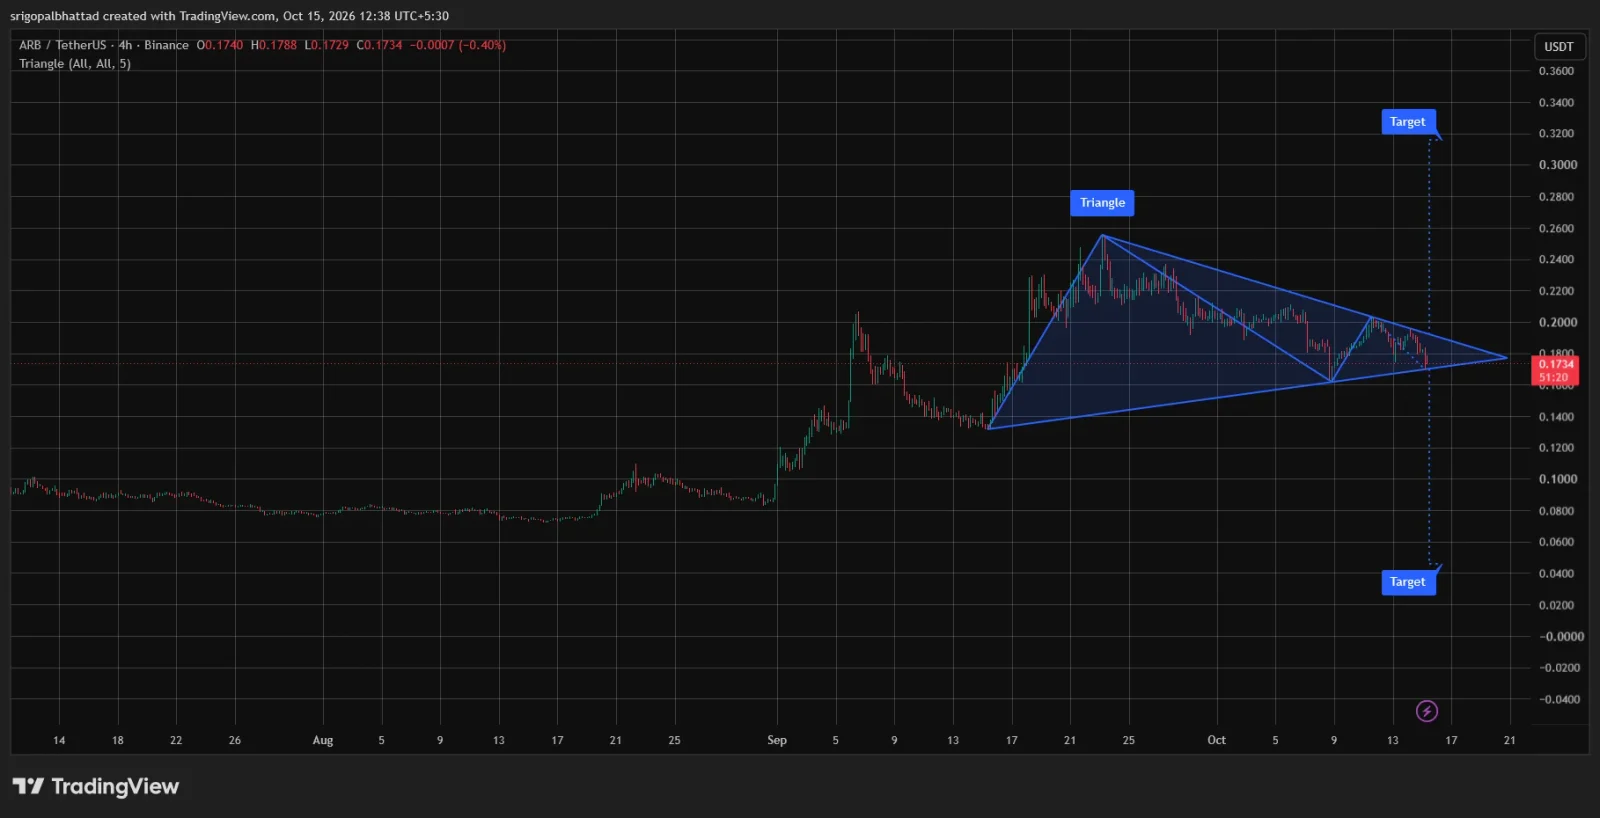Click the -0.0400 price axis label
Image resolution: width=1600 pixels, height=818 pixels.
pyautogui.click(x=1560, y=699)
